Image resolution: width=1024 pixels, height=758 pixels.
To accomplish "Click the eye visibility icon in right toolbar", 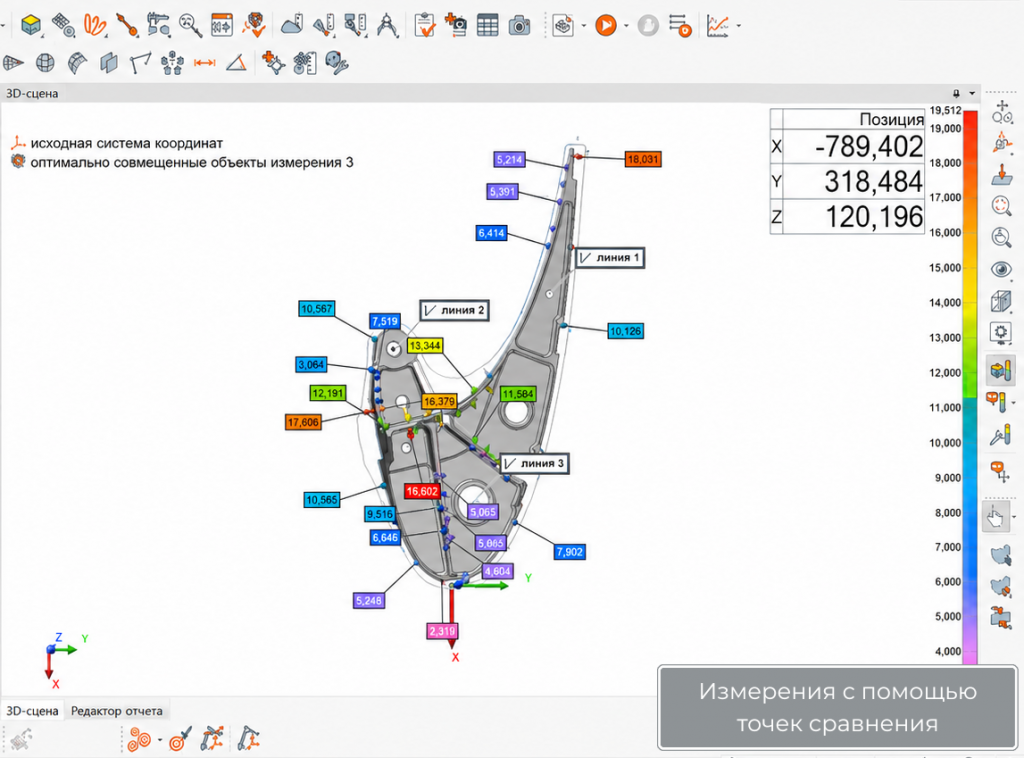I will (1001, 269).
